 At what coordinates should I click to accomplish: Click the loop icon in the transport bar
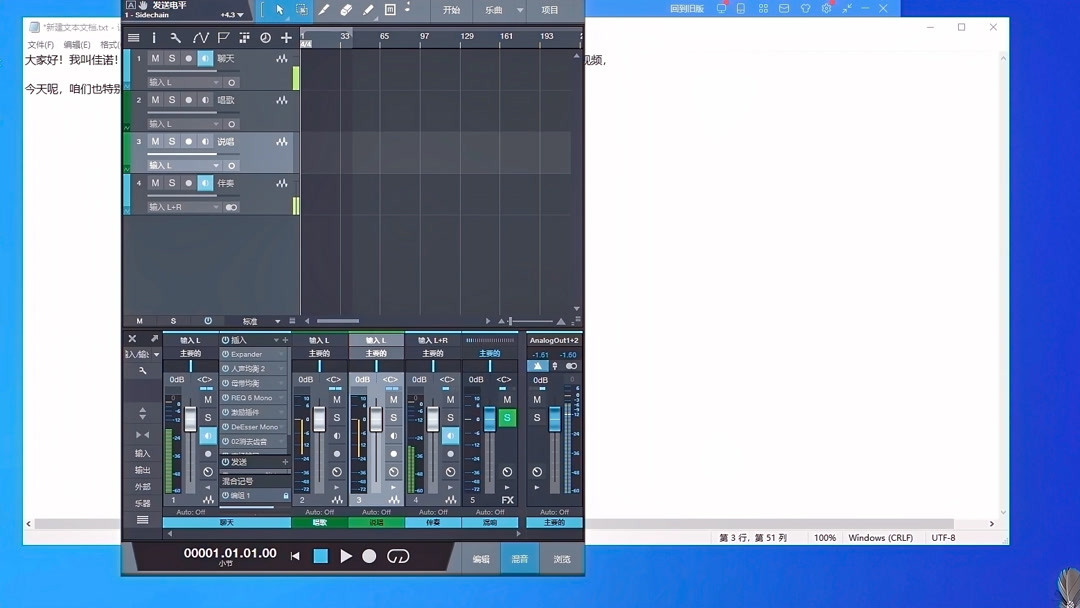pos(398,557)
